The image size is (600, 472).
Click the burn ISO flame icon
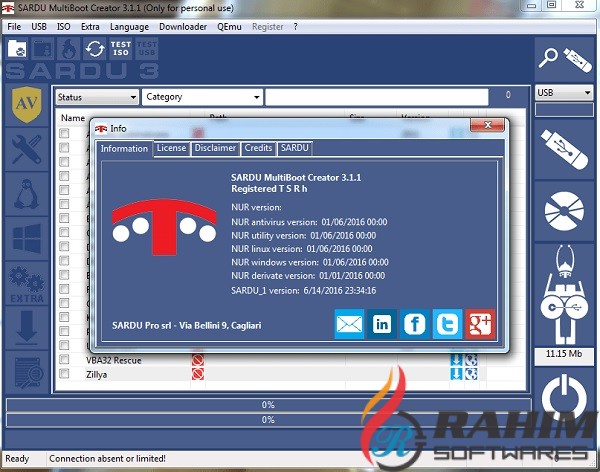69,49
